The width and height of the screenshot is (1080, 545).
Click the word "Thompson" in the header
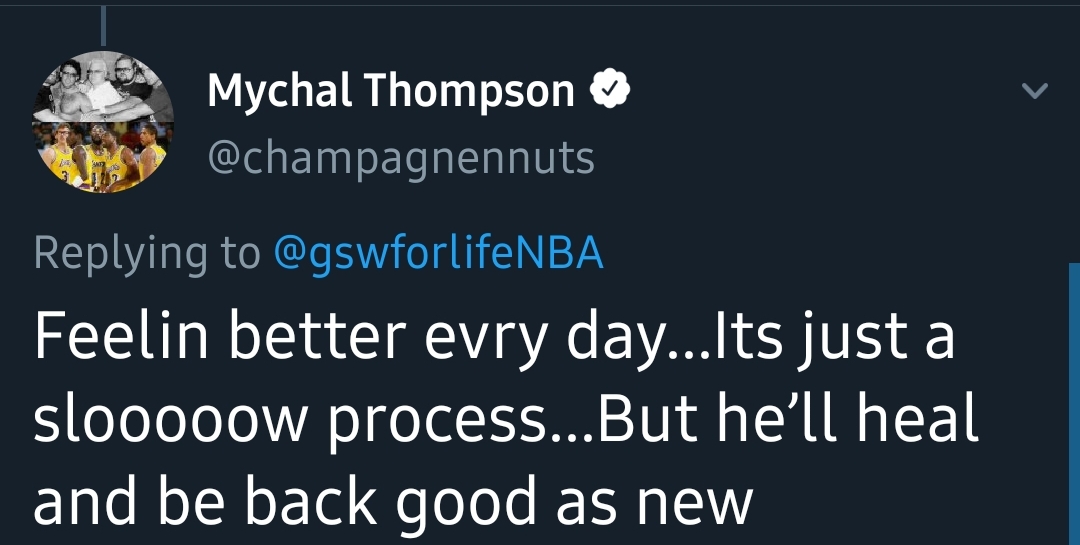[468, 92]
